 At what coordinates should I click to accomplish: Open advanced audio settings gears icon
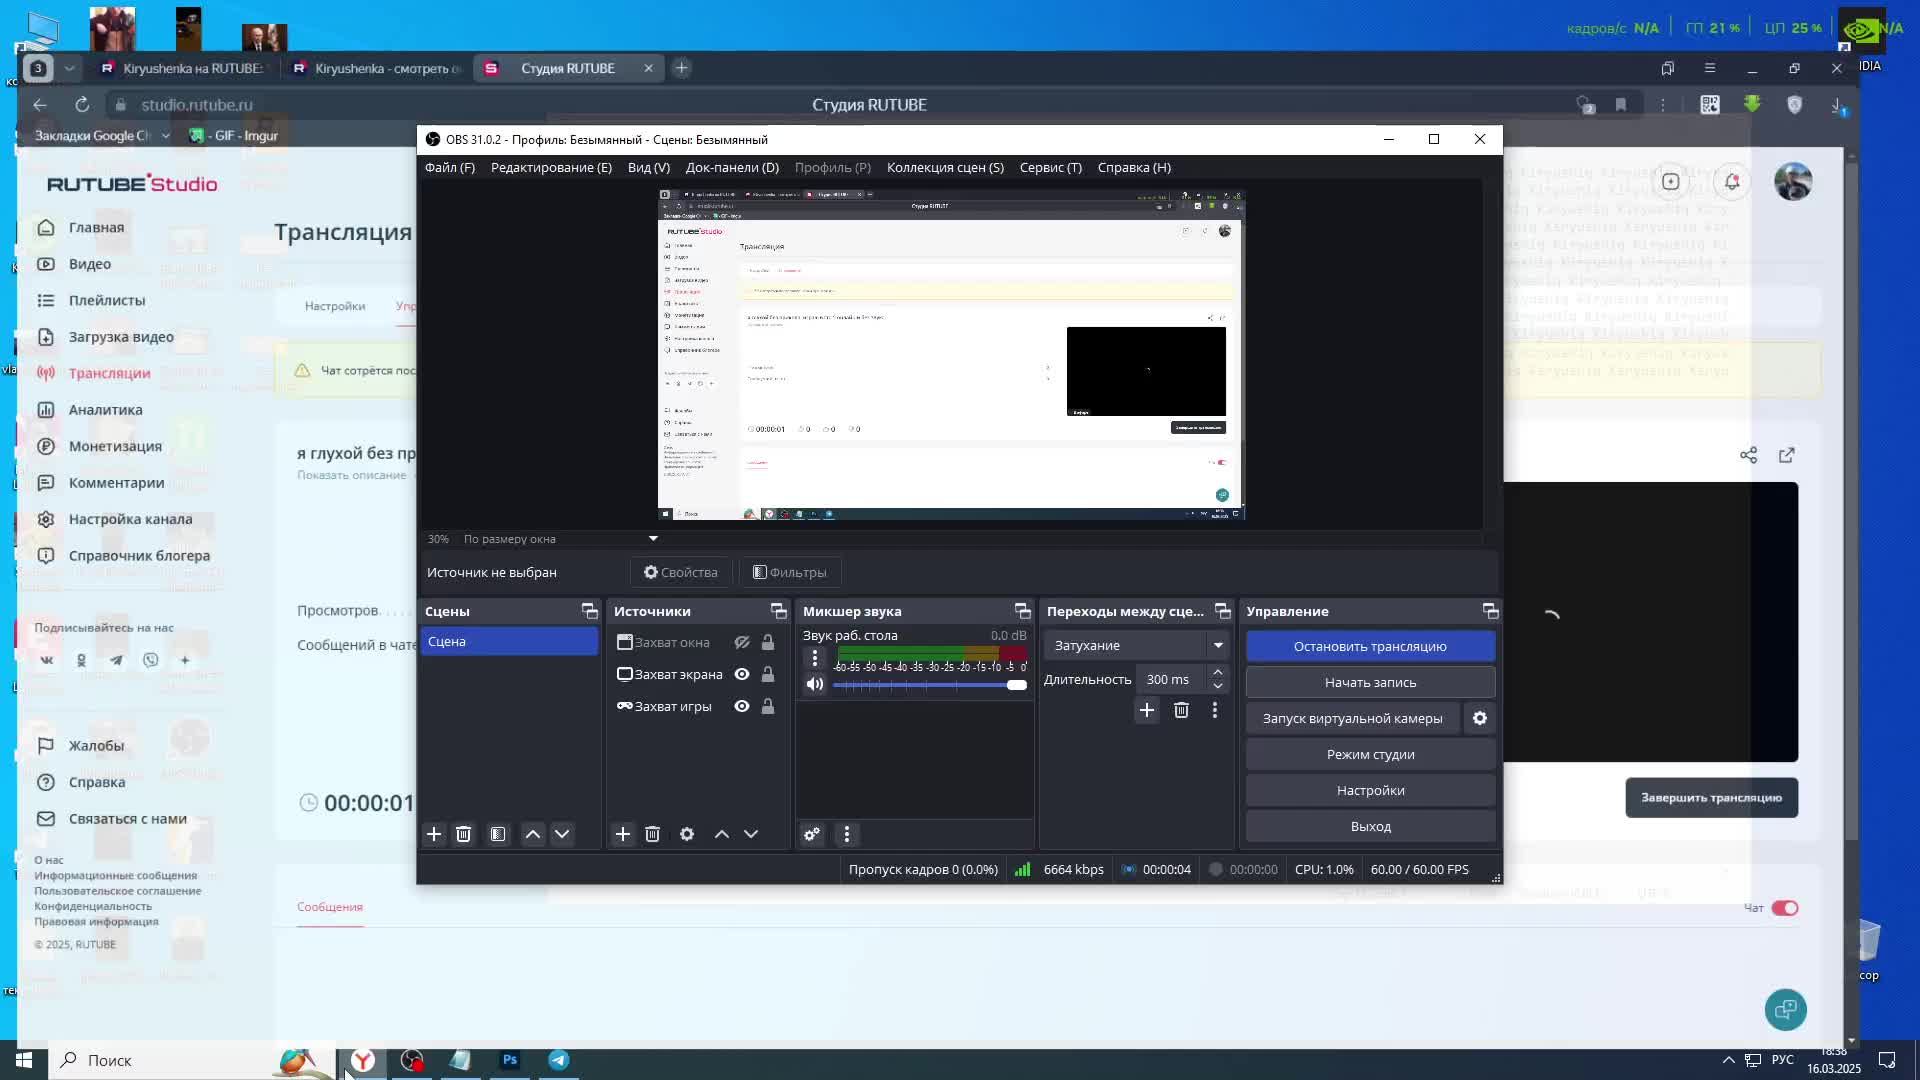(811, 834)
